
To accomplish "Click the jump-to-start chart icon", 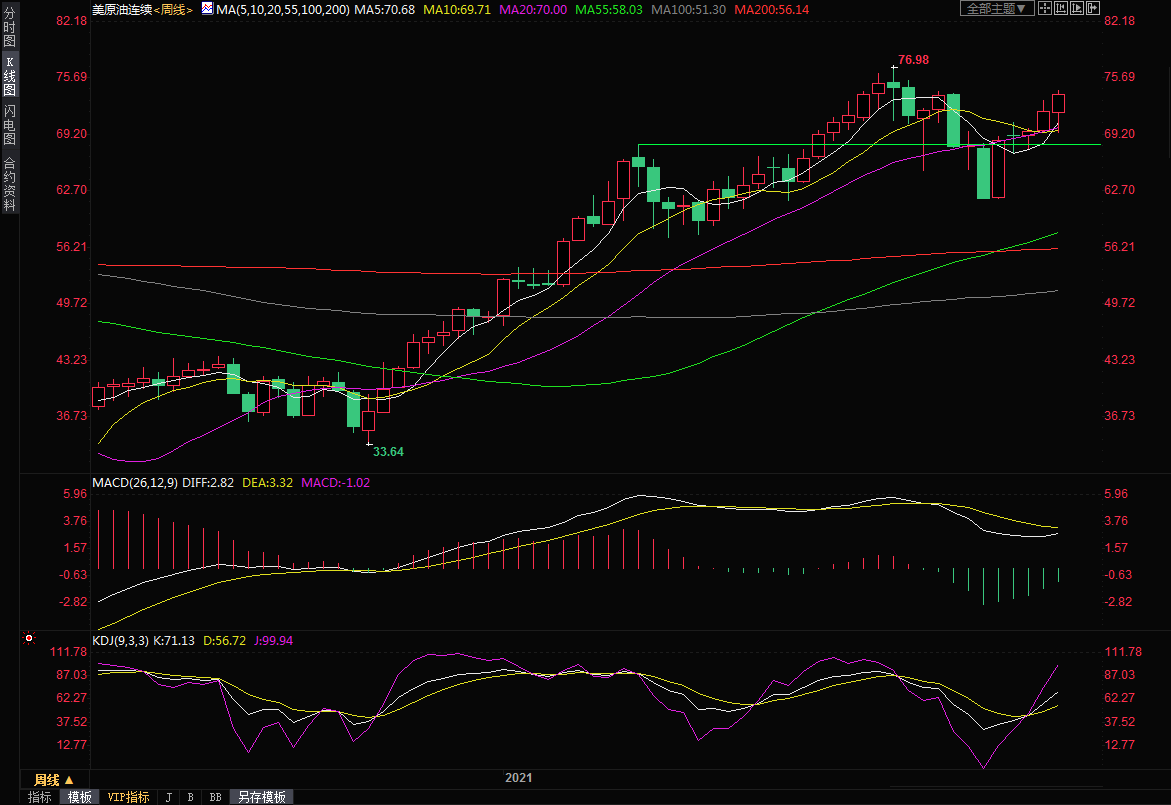I will 1061,8.
